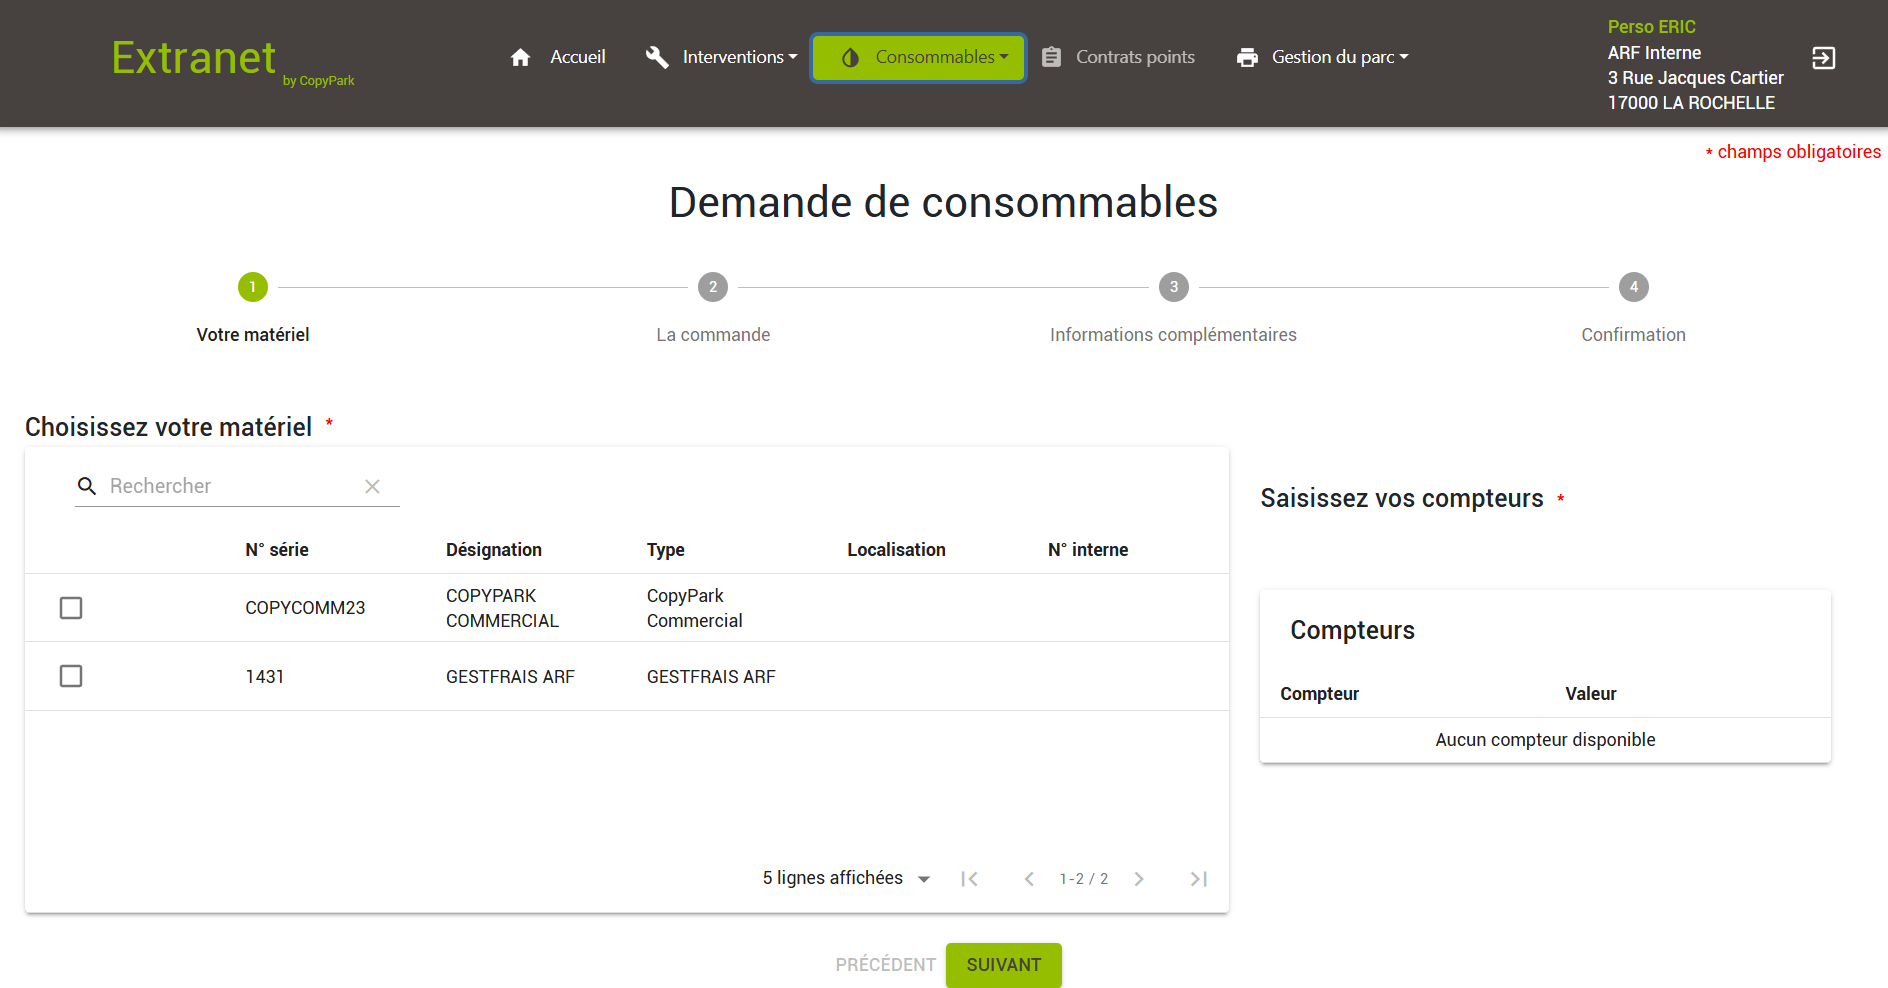Go to the next table page
Image resolution: width=1888 pixels, height=988 pixels.
(x=1138, y=879)
